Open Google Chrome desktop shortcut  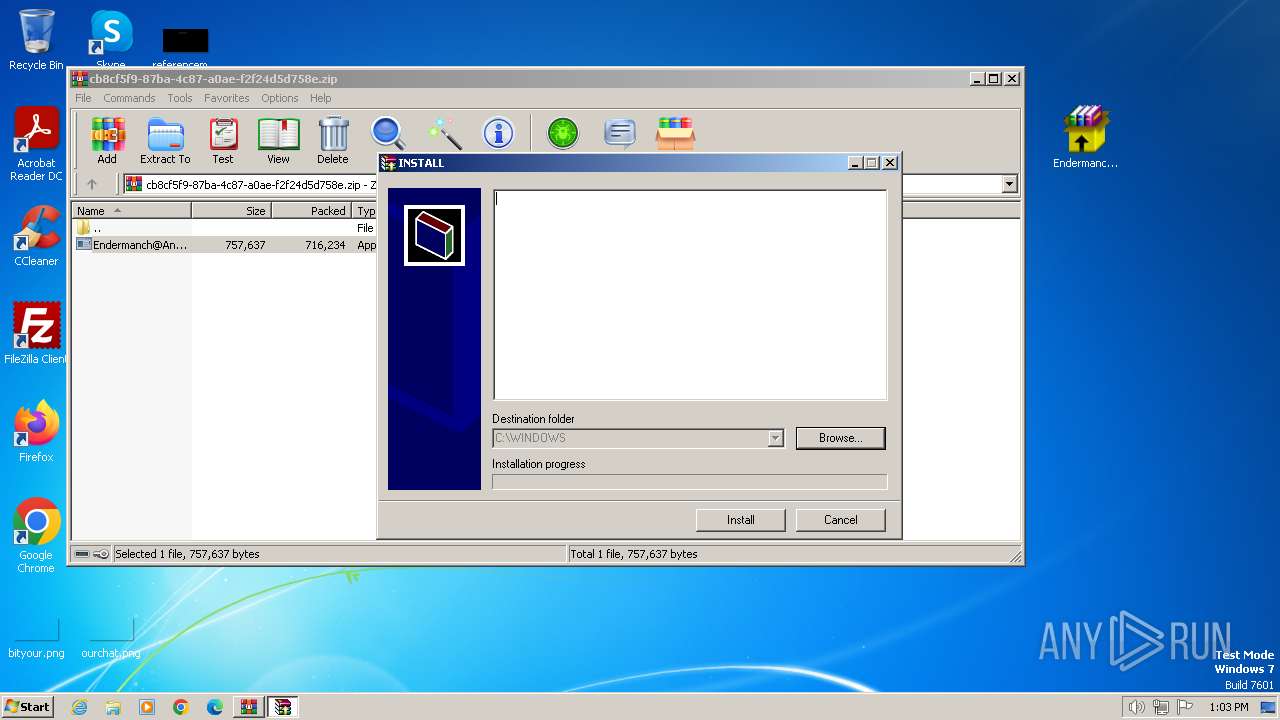click(36, 536)
